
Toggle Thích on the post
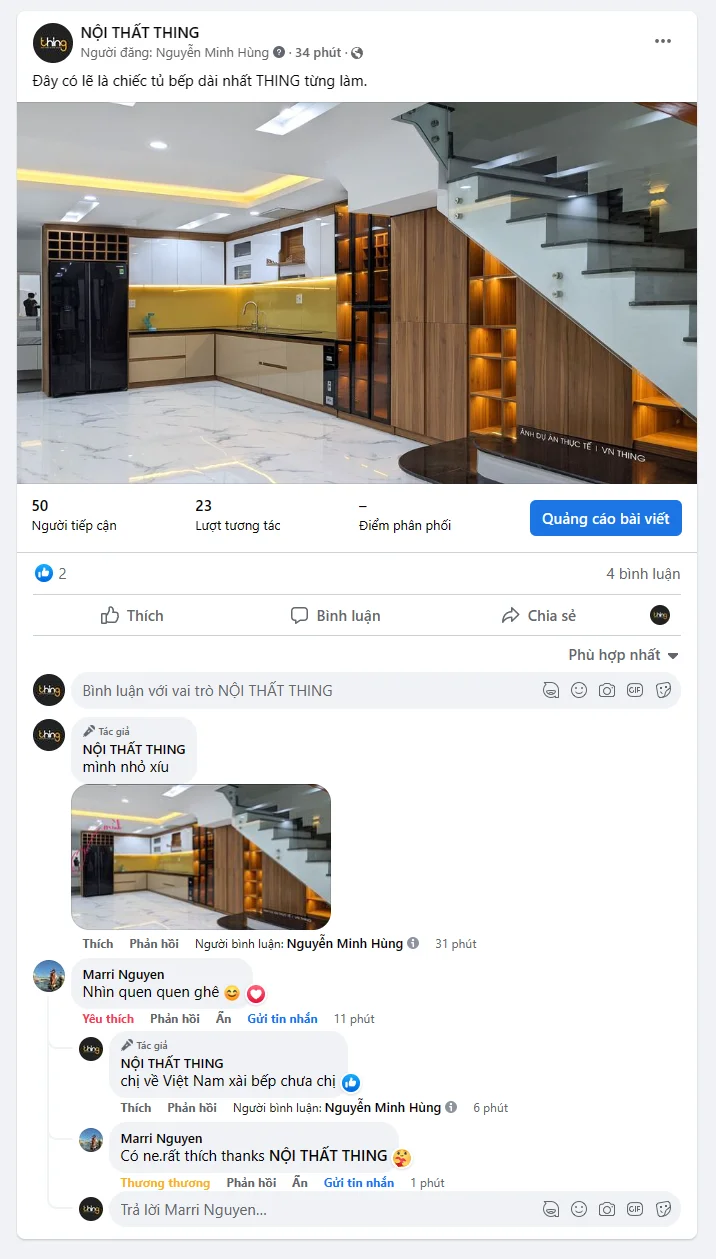point(132,615)
